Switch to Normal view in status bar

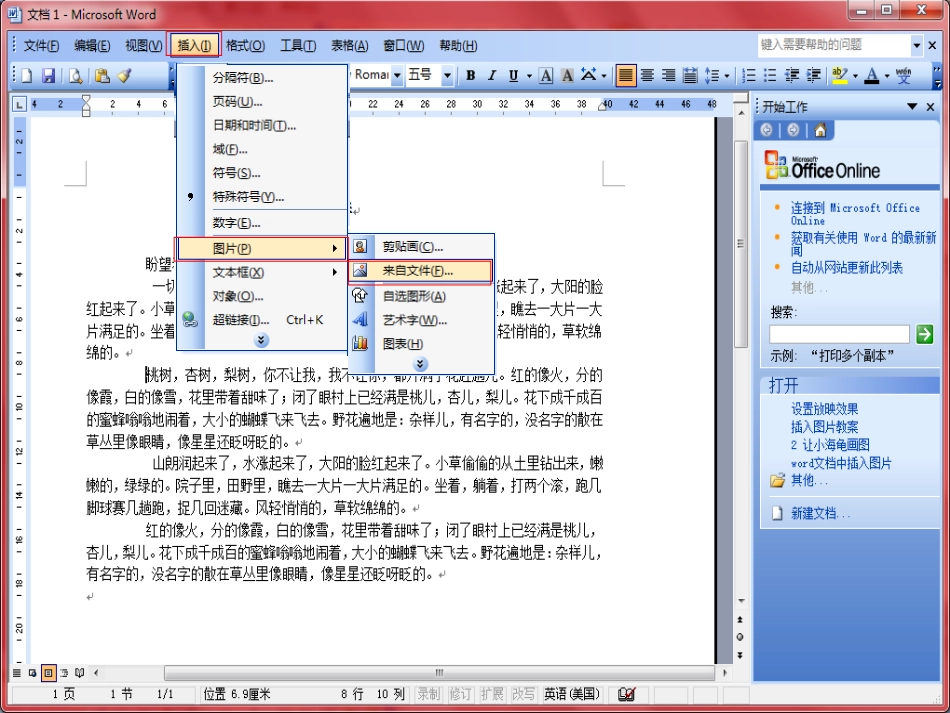pos(17,672)
